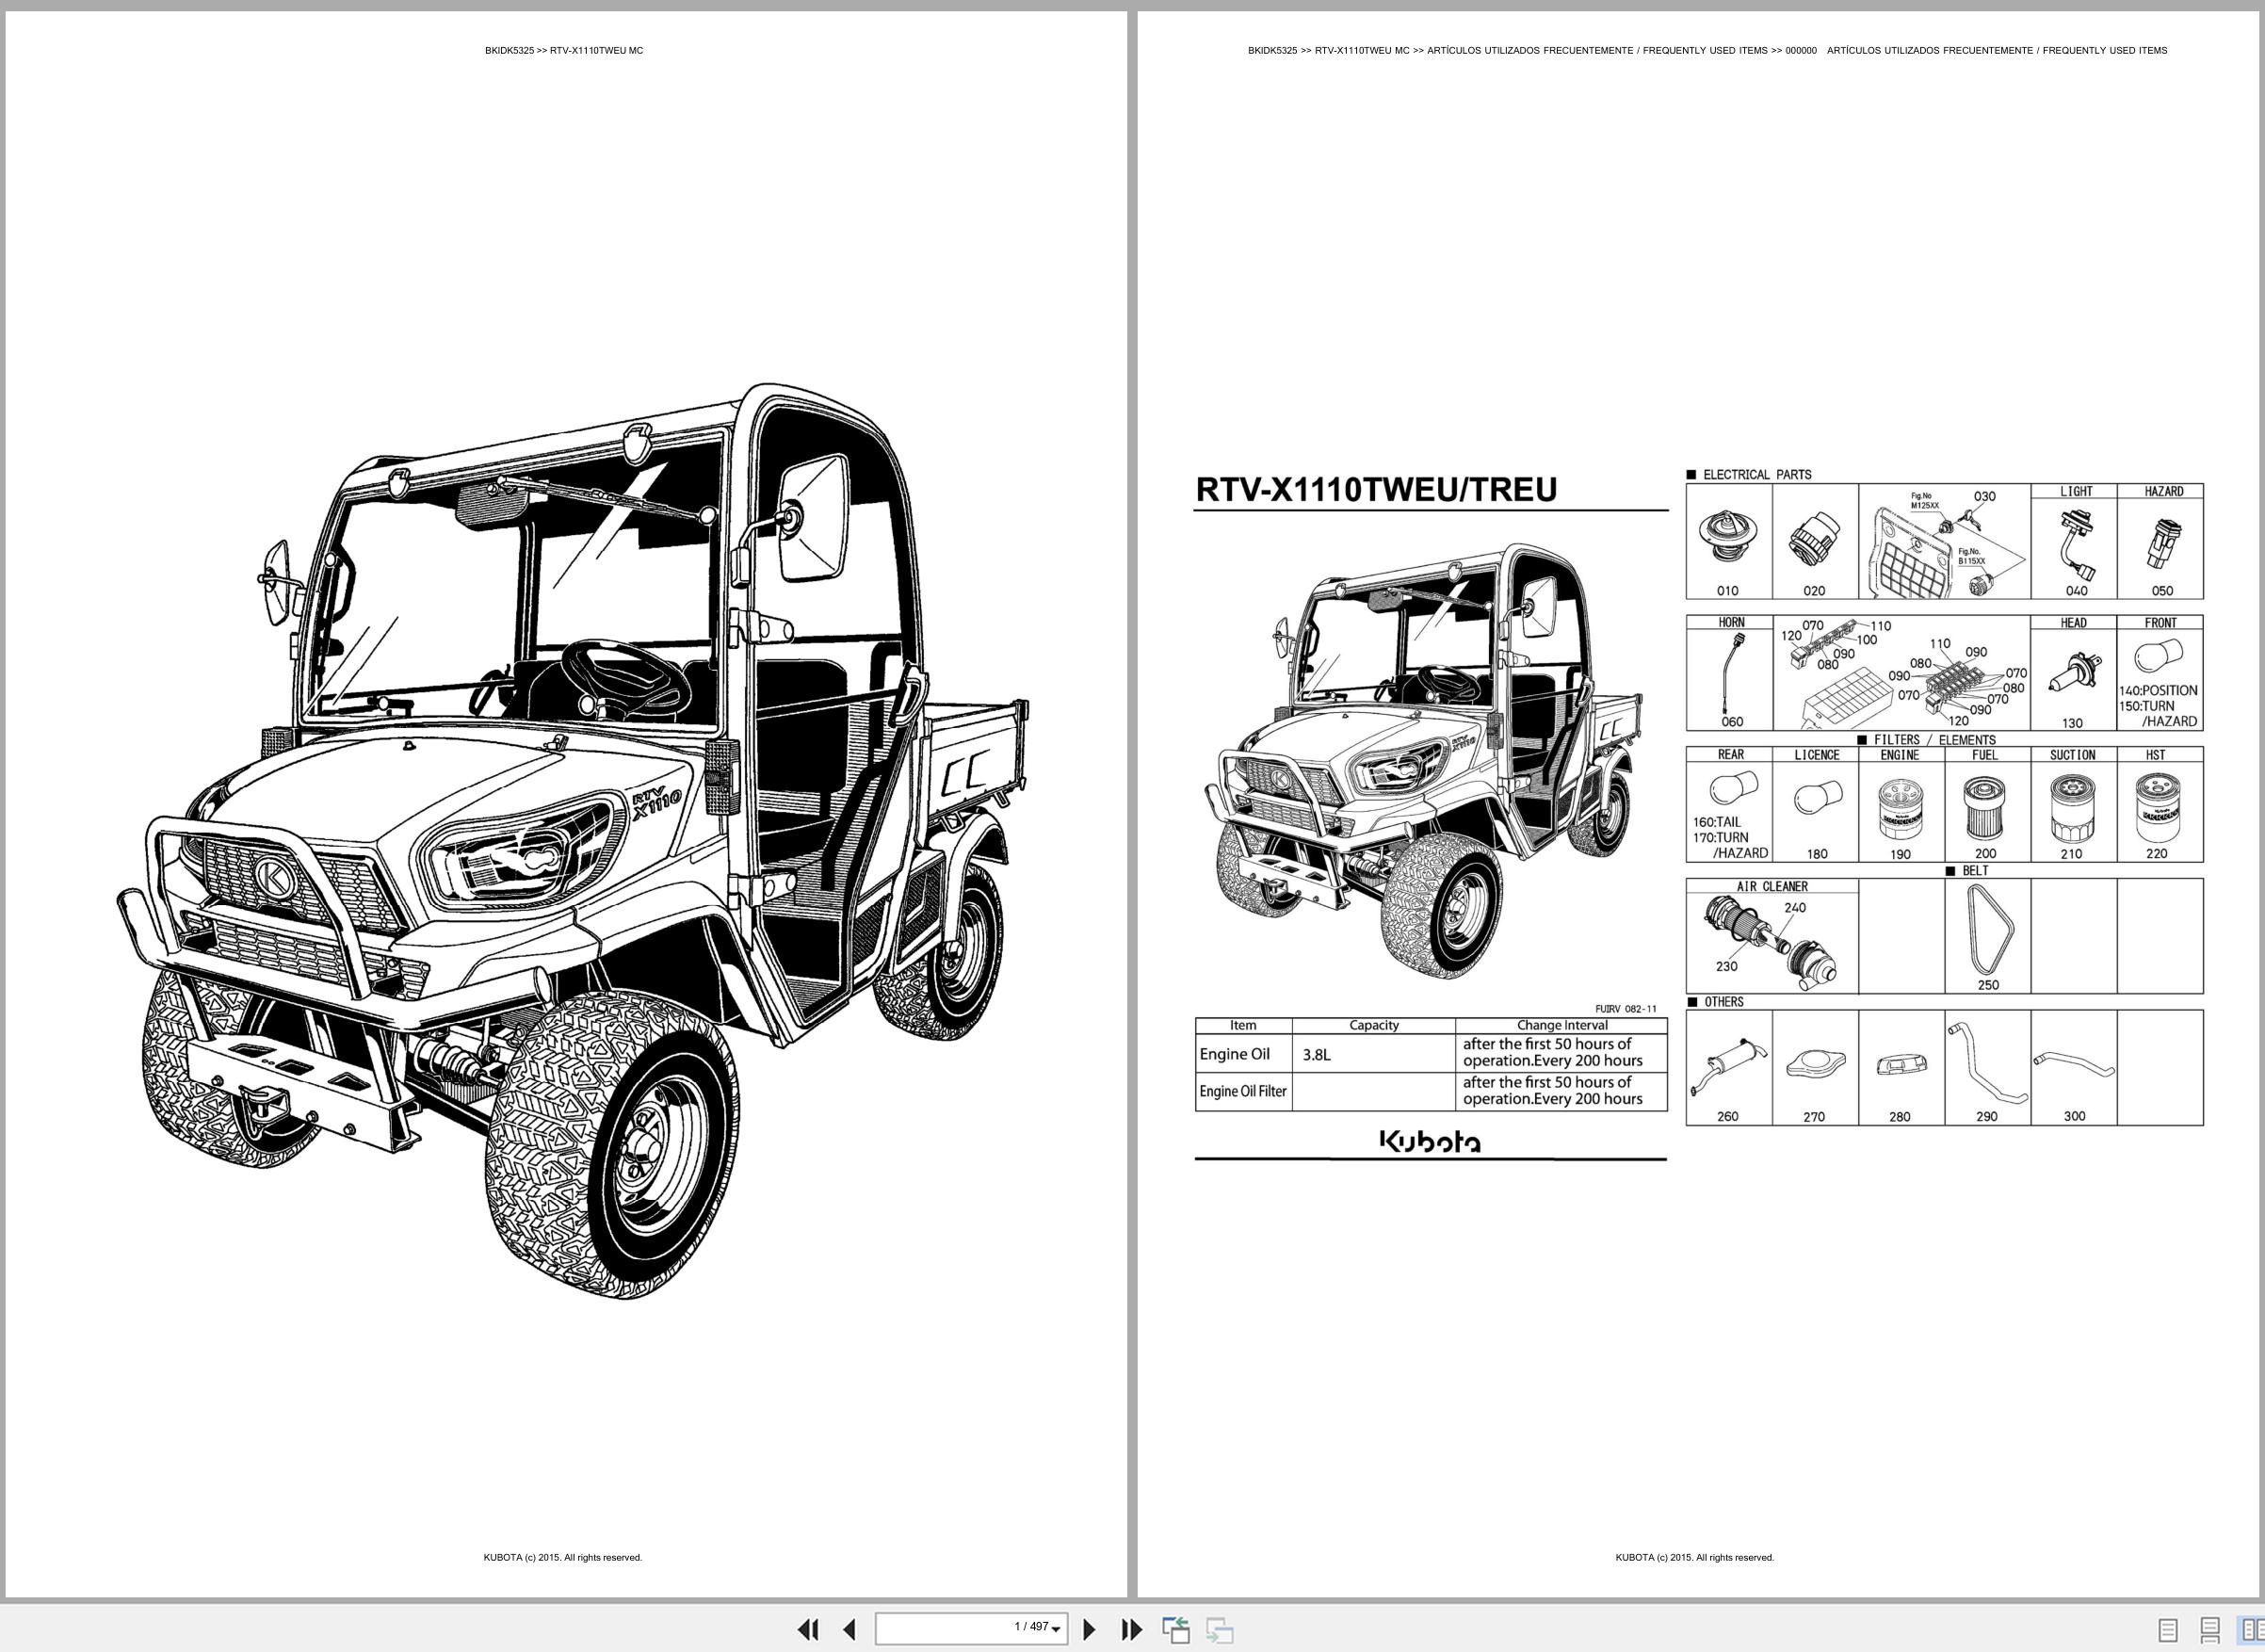
Task: Go to the previous page
Action: (849, 1629)
